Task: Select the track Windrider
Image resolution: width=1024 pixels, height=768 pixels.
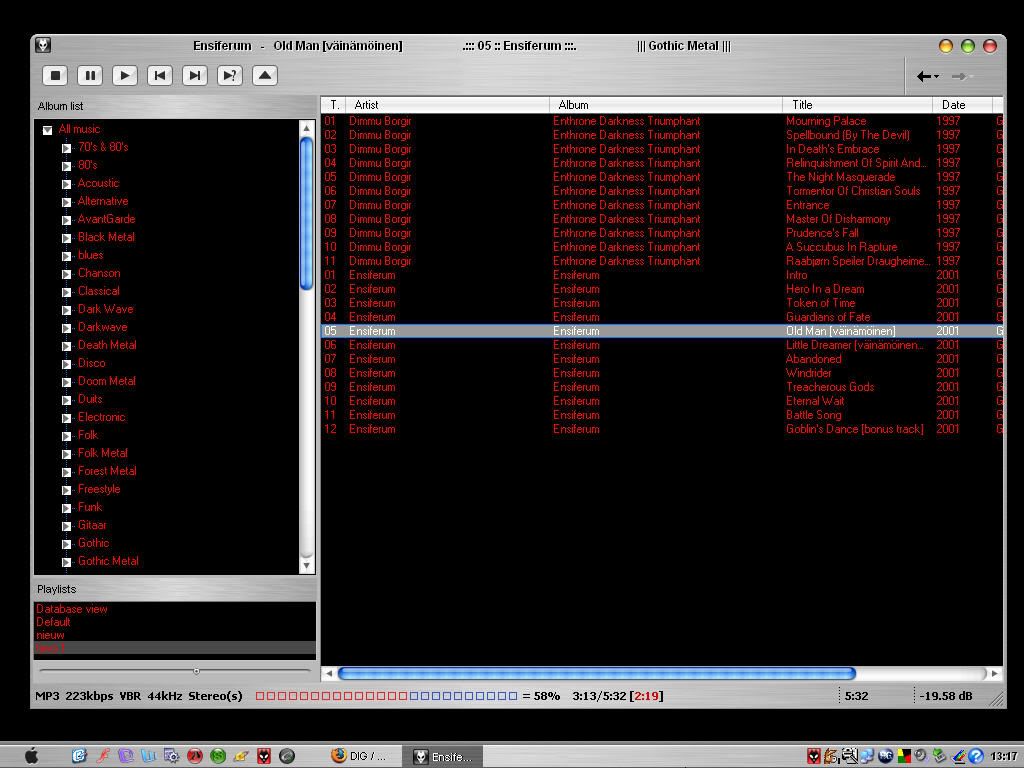Action: coord(808,373)
